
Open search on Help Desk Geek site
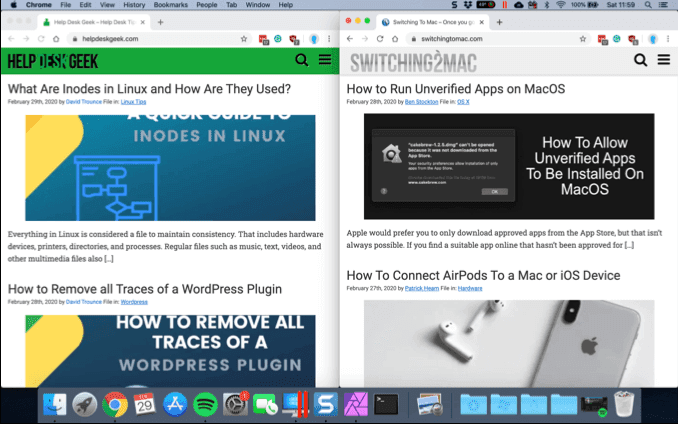pos(301,60)
